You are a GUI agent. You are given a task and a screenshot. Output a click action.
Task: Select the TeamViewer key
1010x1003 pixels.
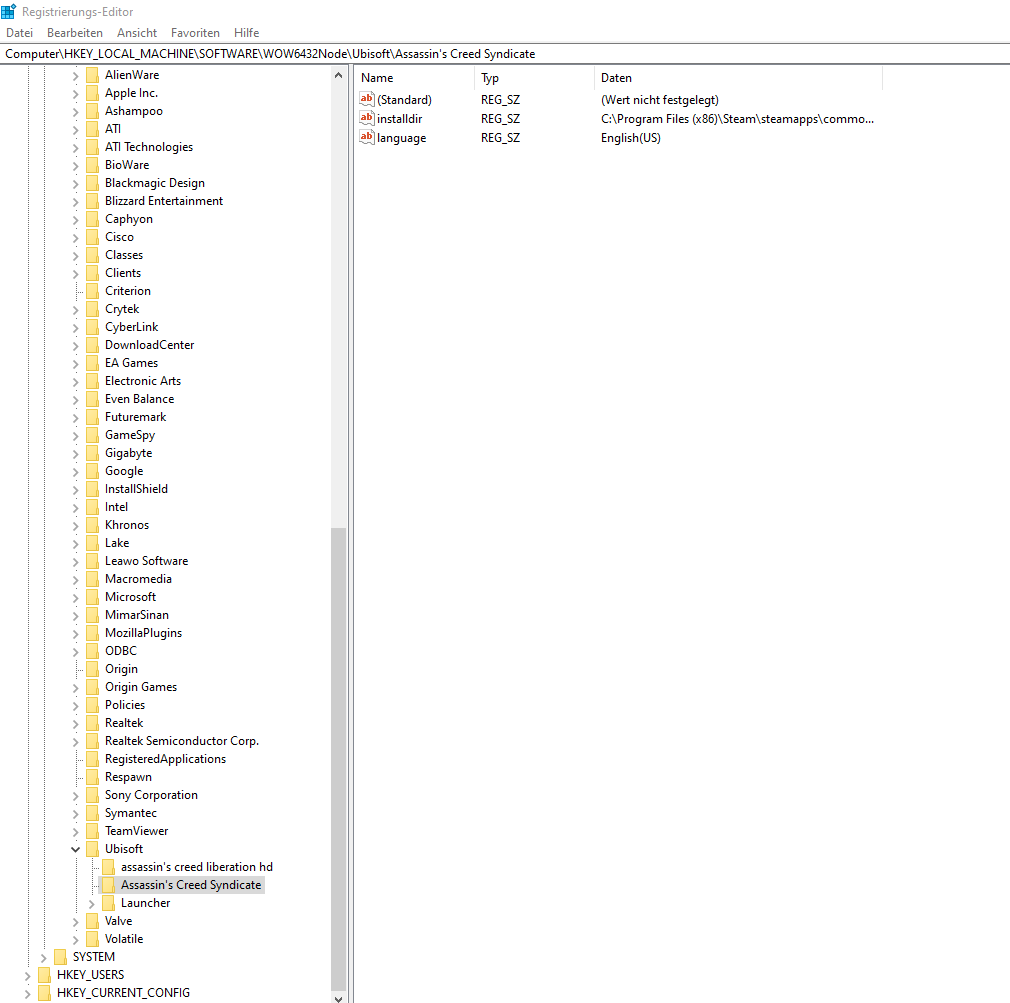pos(137,831)
